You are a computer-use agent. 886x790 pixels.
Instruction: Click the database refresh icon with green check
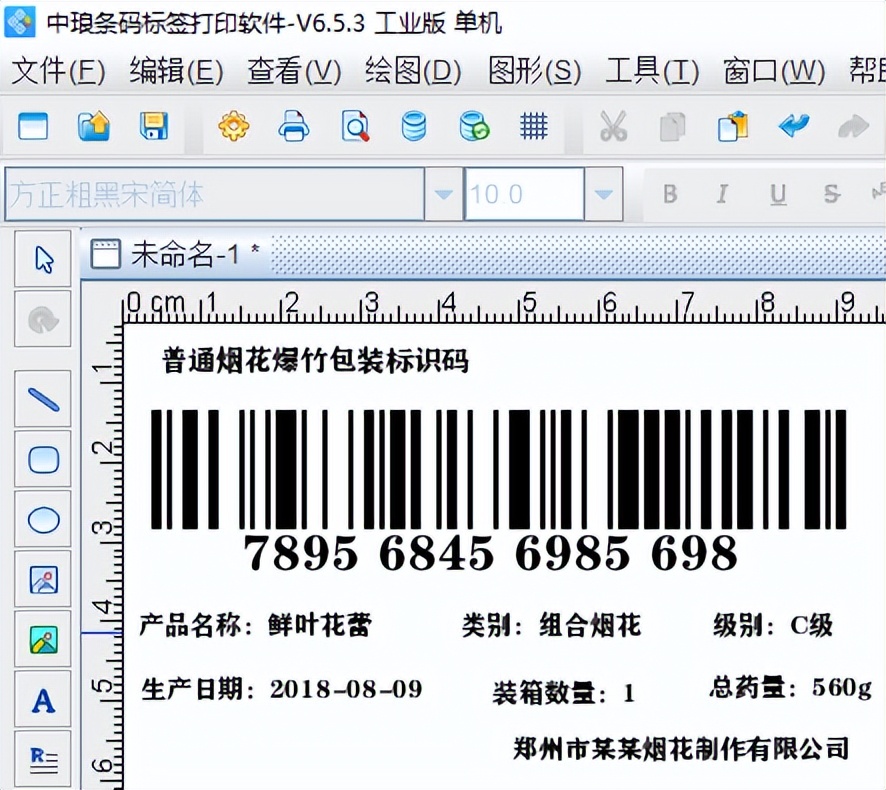pos(474,125)
